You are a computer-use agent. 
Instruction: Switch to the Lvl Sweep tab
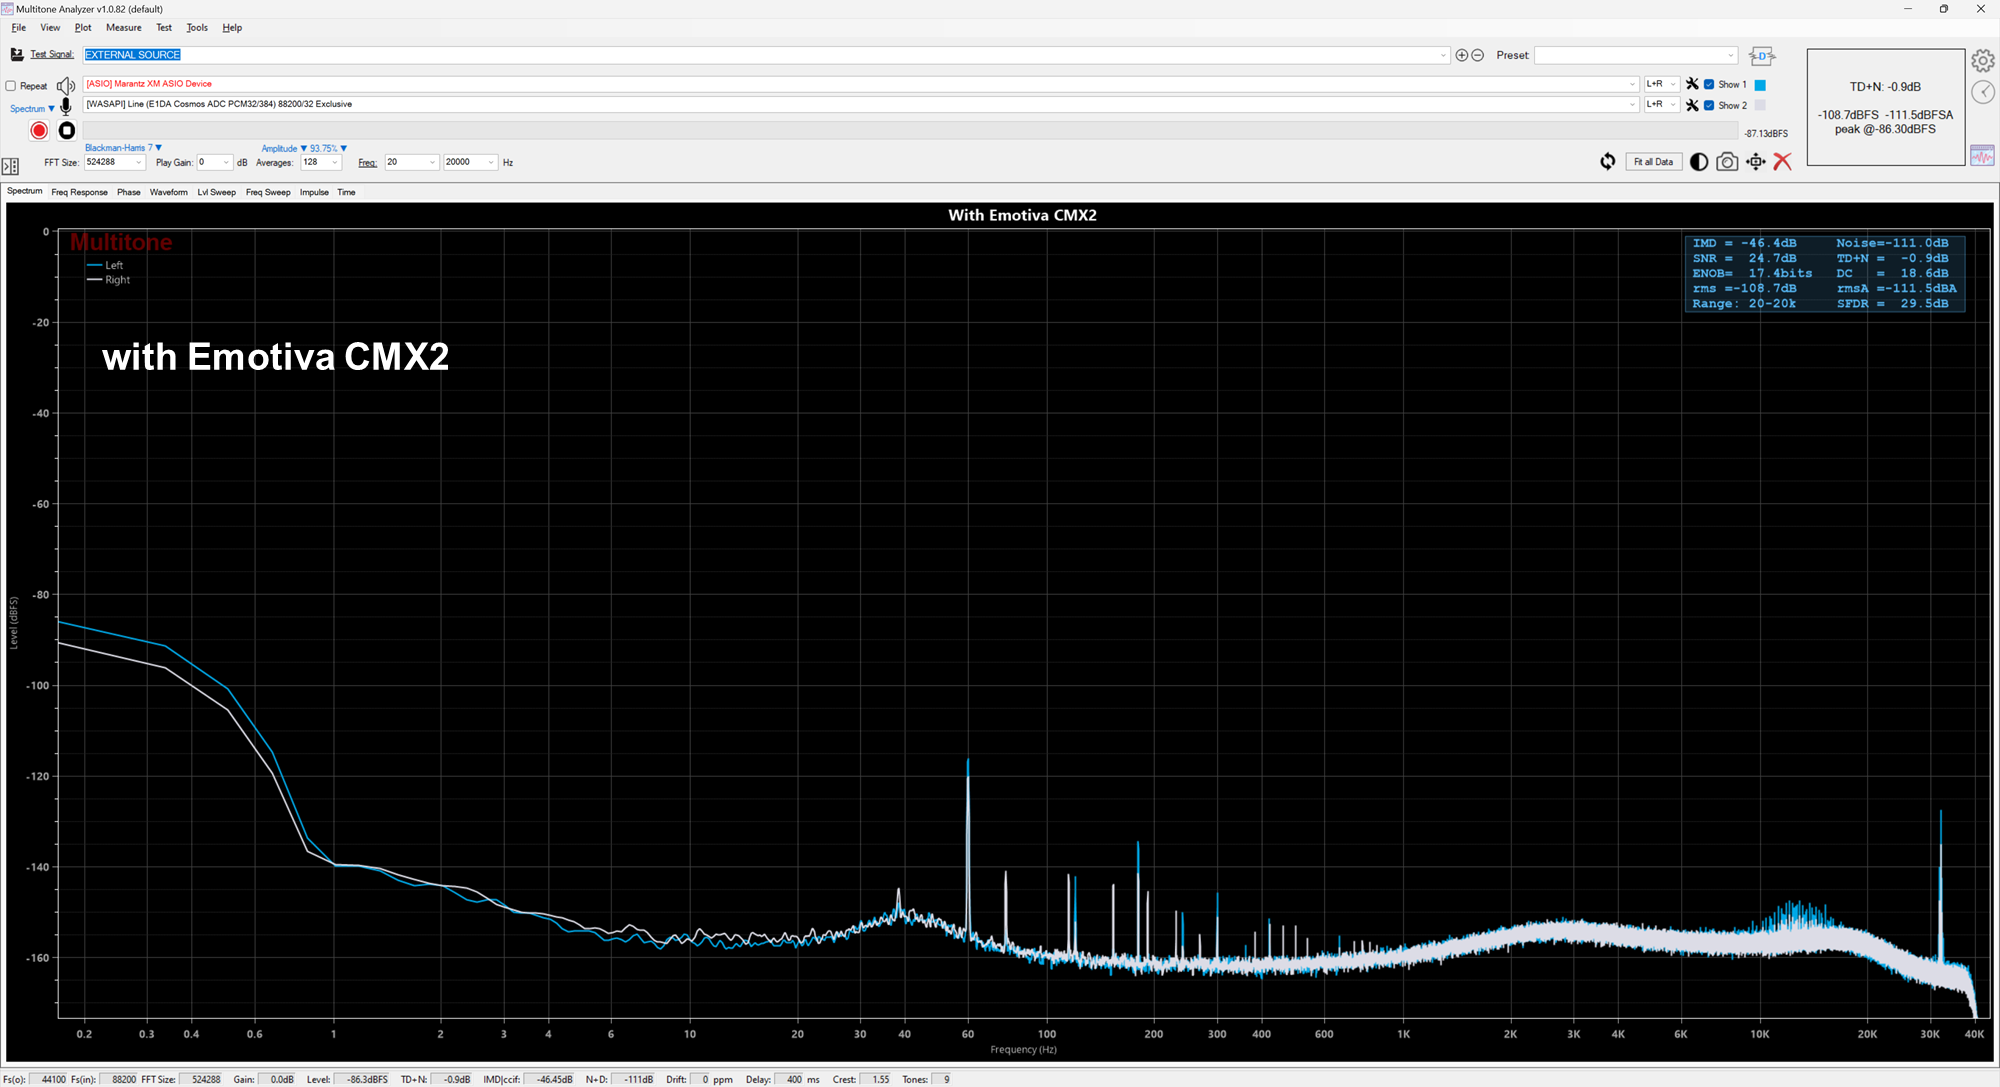tap(216, 192)
